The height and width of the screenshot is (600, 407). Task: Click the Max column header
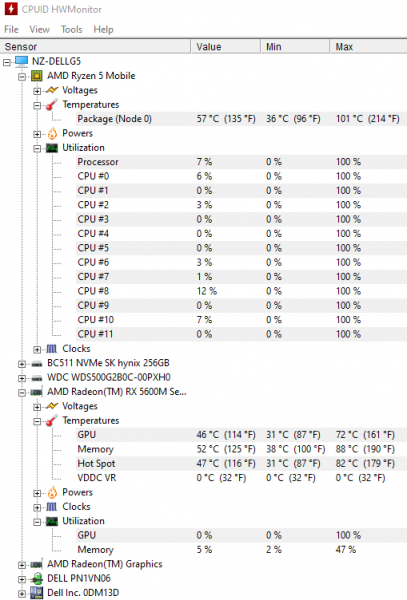[x=368, y=47]
